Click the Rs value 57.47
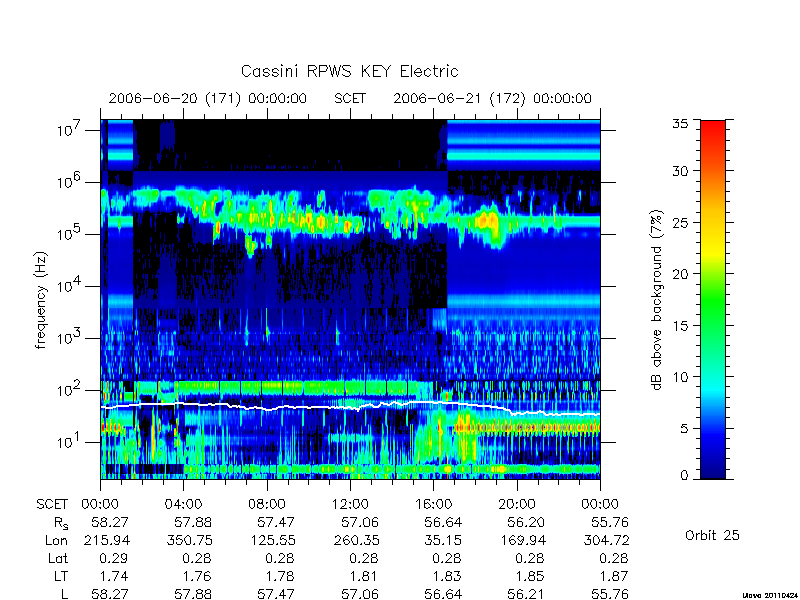 tap(276, 522)
